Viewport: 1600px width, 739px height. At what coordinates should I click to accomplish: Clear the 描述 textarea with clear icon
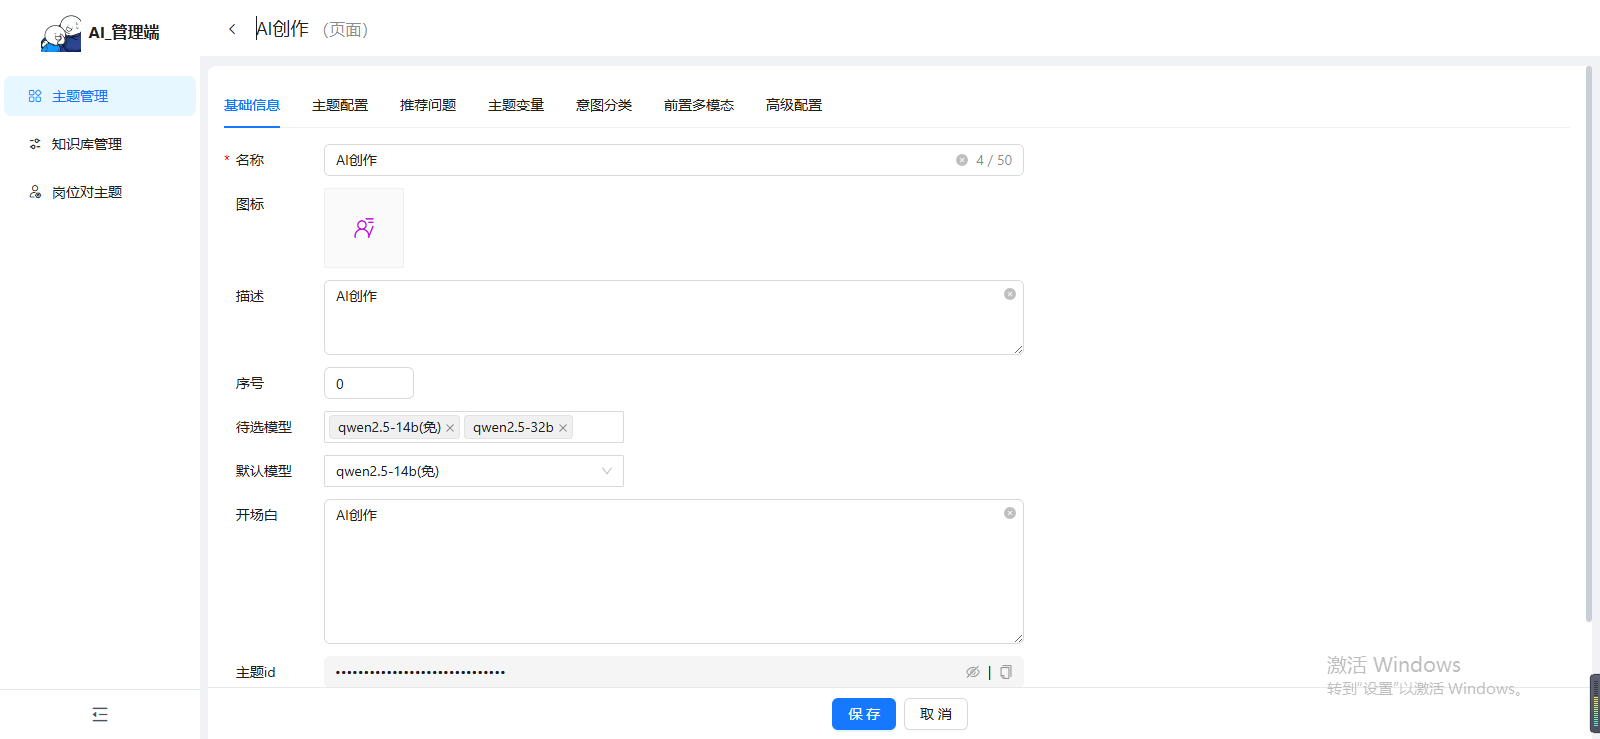1010,294
